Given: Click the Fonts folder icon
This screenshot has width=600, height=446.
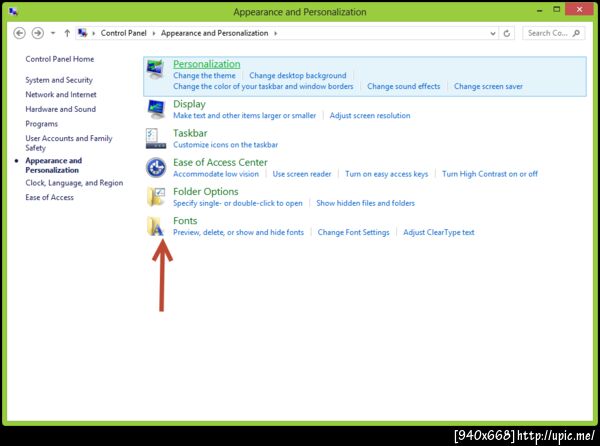Looking at the screenshot, I should 156,226.
